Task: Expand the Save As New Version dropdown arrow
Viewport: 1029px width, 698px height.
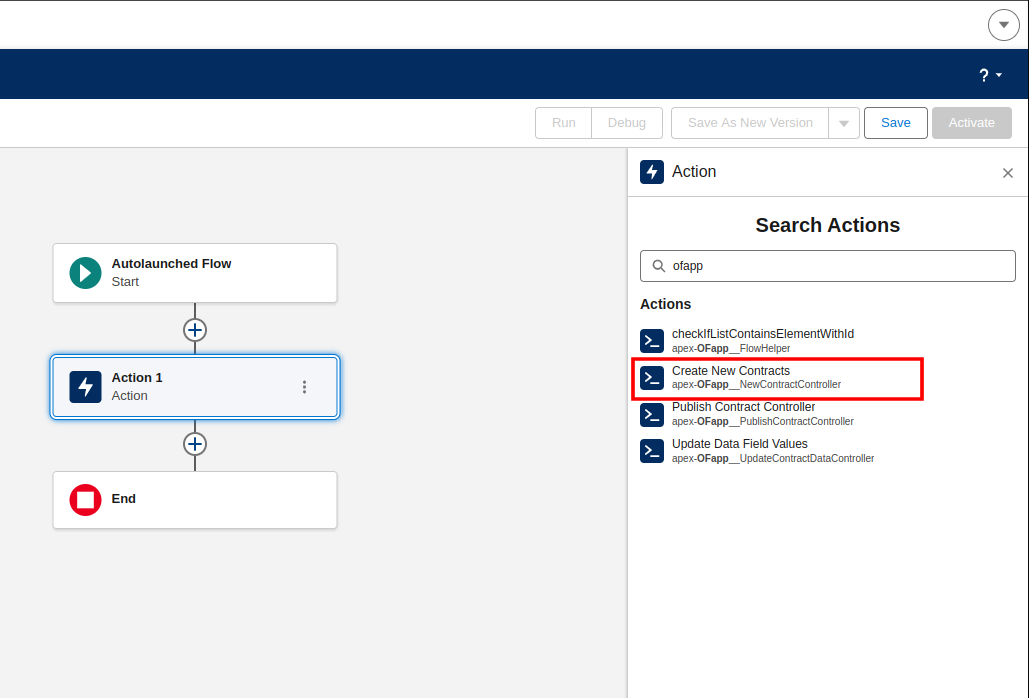Action: click(844, 123)
